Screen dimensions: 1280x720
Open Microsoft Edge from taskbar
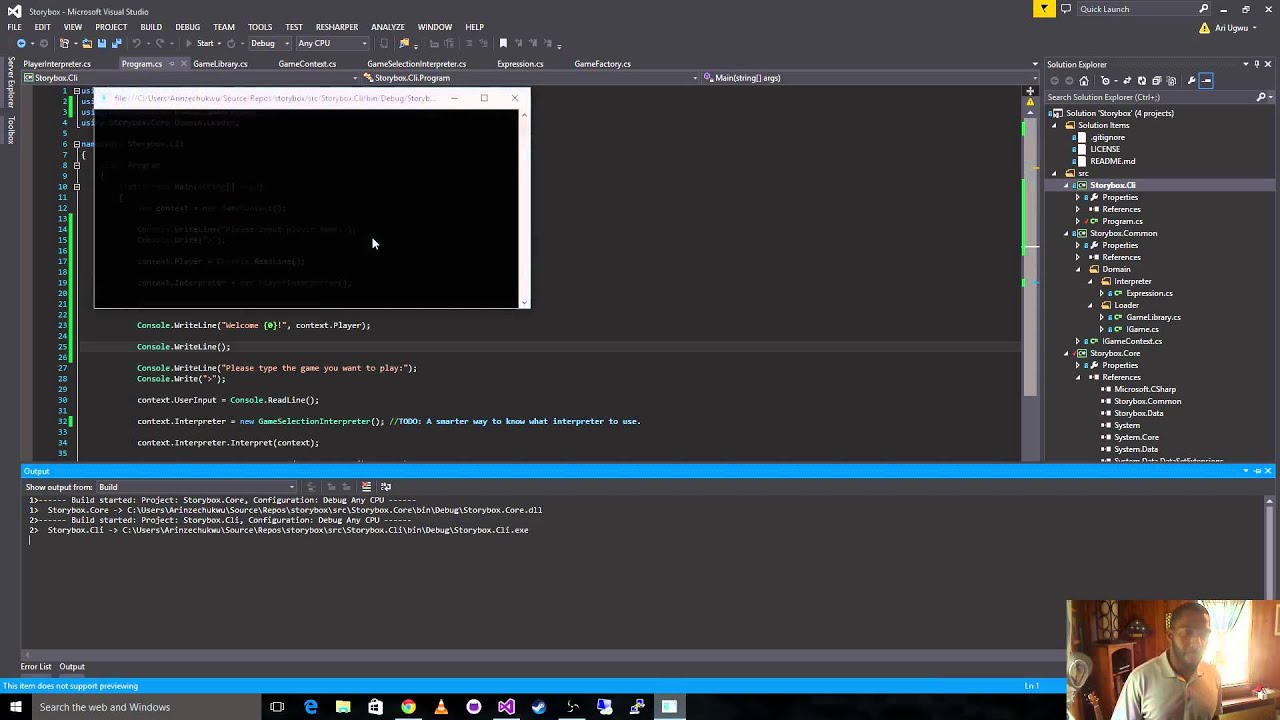coord(310,707)
